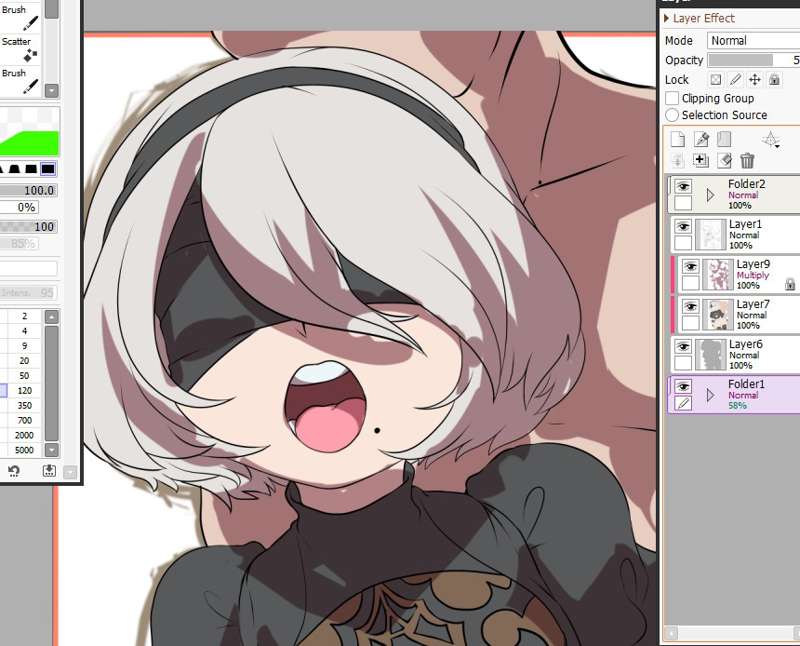Viewport: 800px width, 646px height.
Task: Click the Layer6 thumbnail
Action: (710, 355)
